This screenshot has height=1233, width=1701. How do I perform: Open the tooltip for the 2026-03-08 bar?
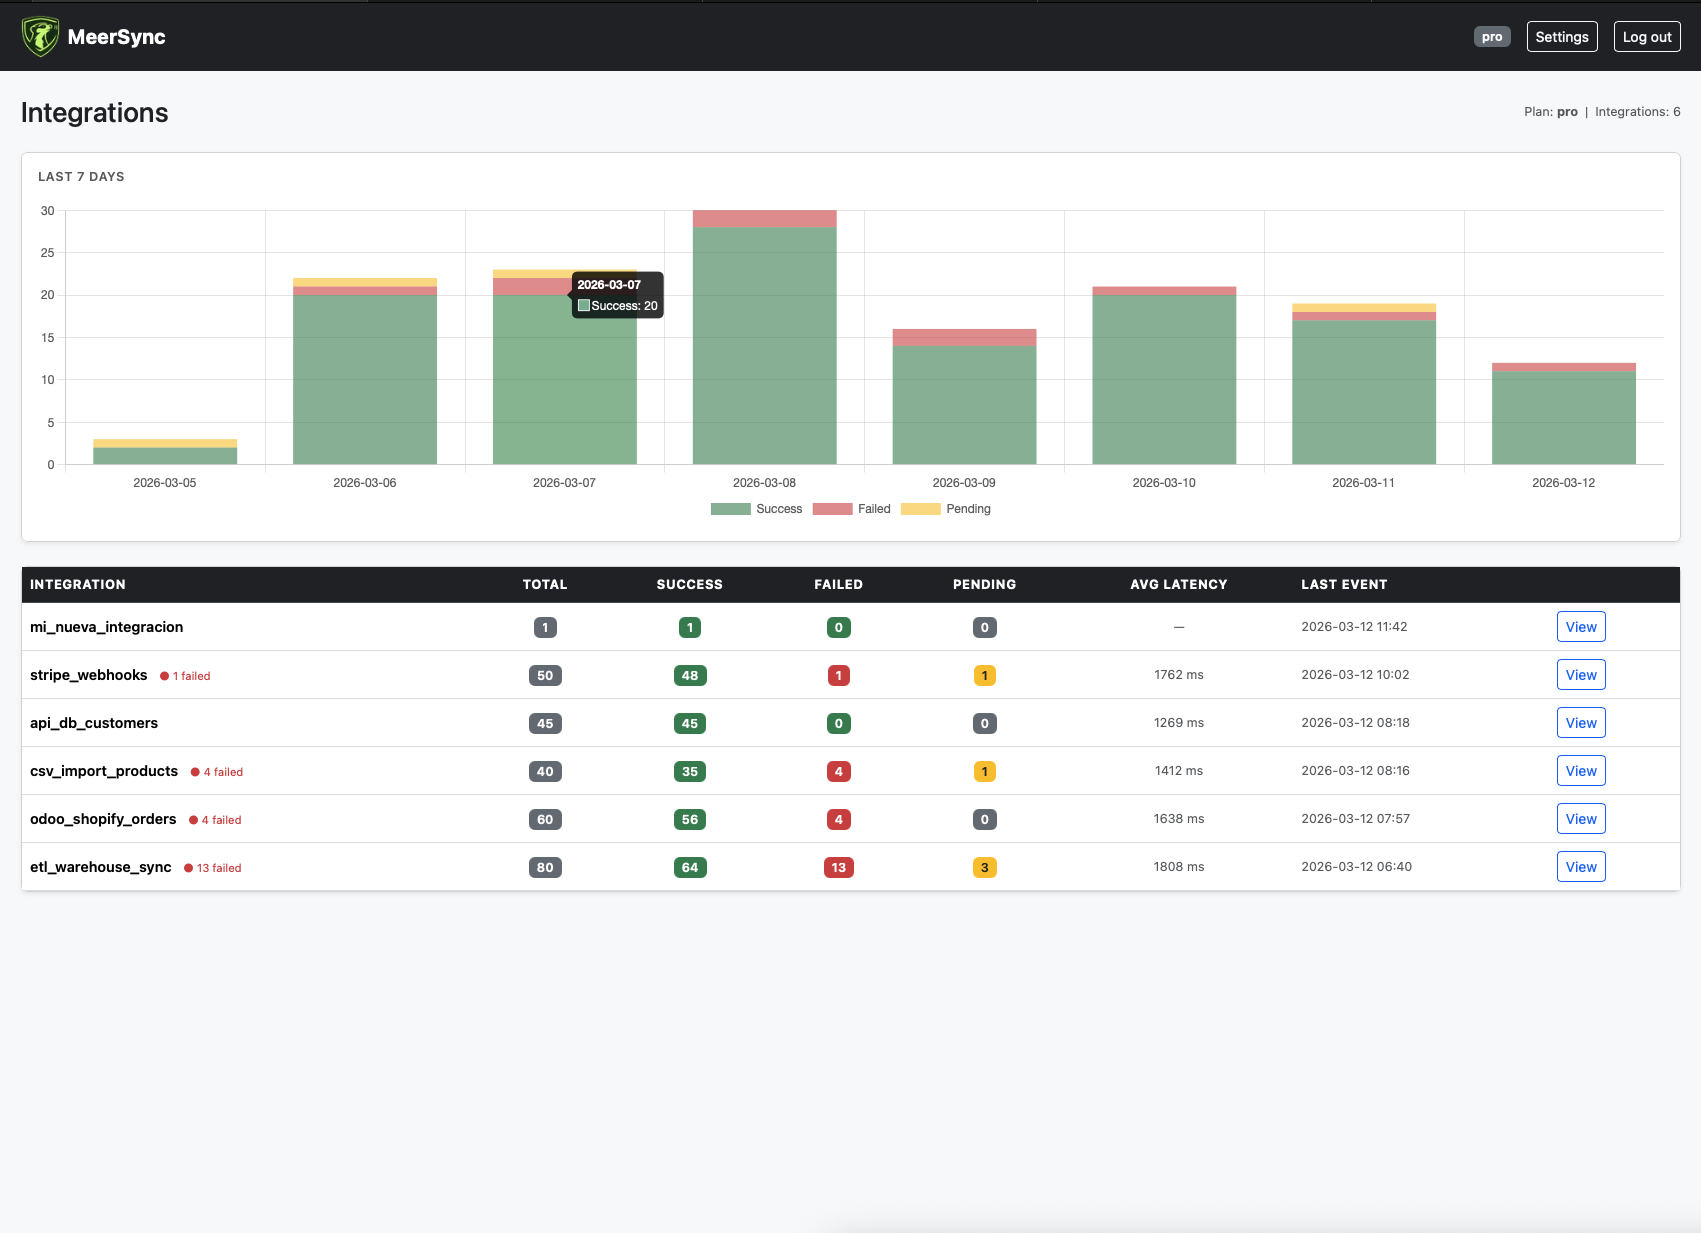763,340
